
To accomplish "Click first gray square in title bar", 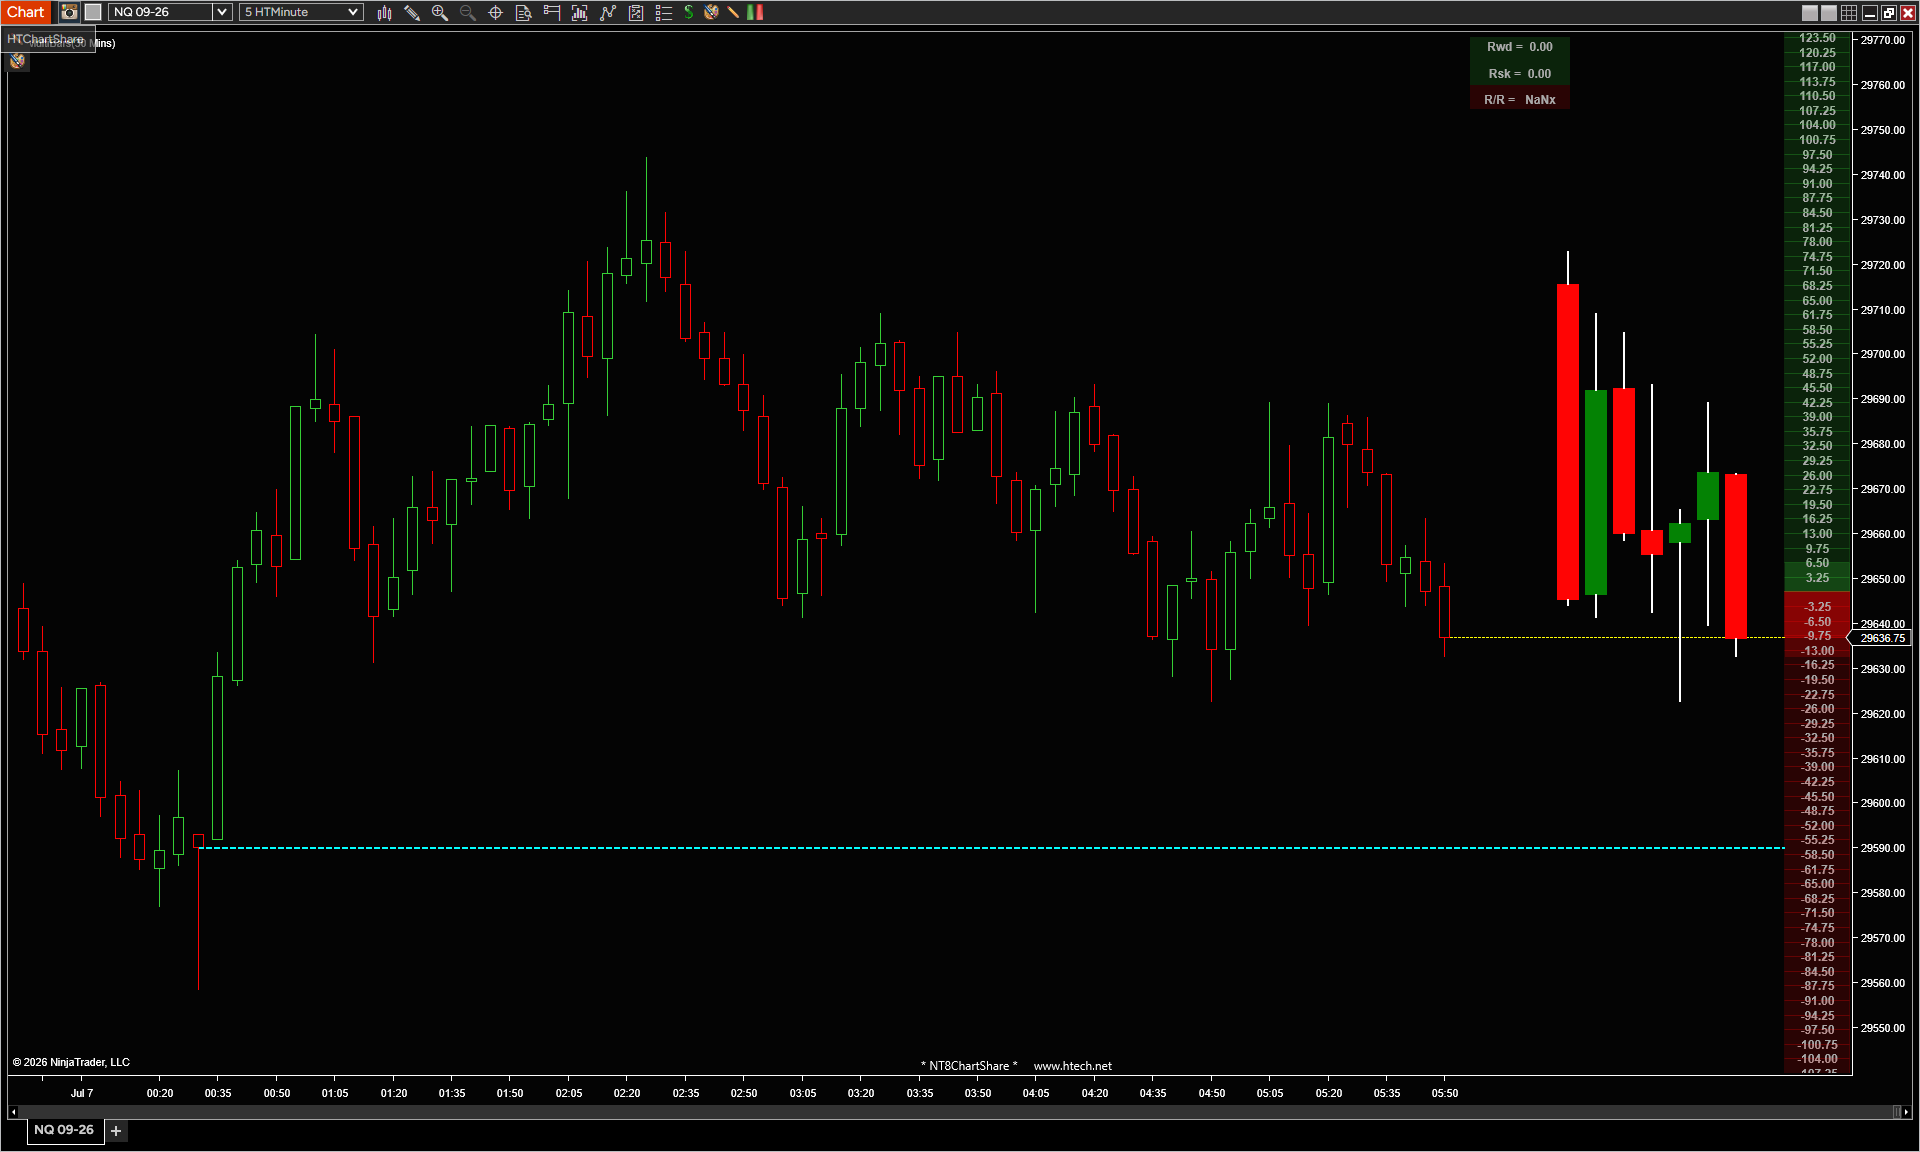I will 1810,13.
